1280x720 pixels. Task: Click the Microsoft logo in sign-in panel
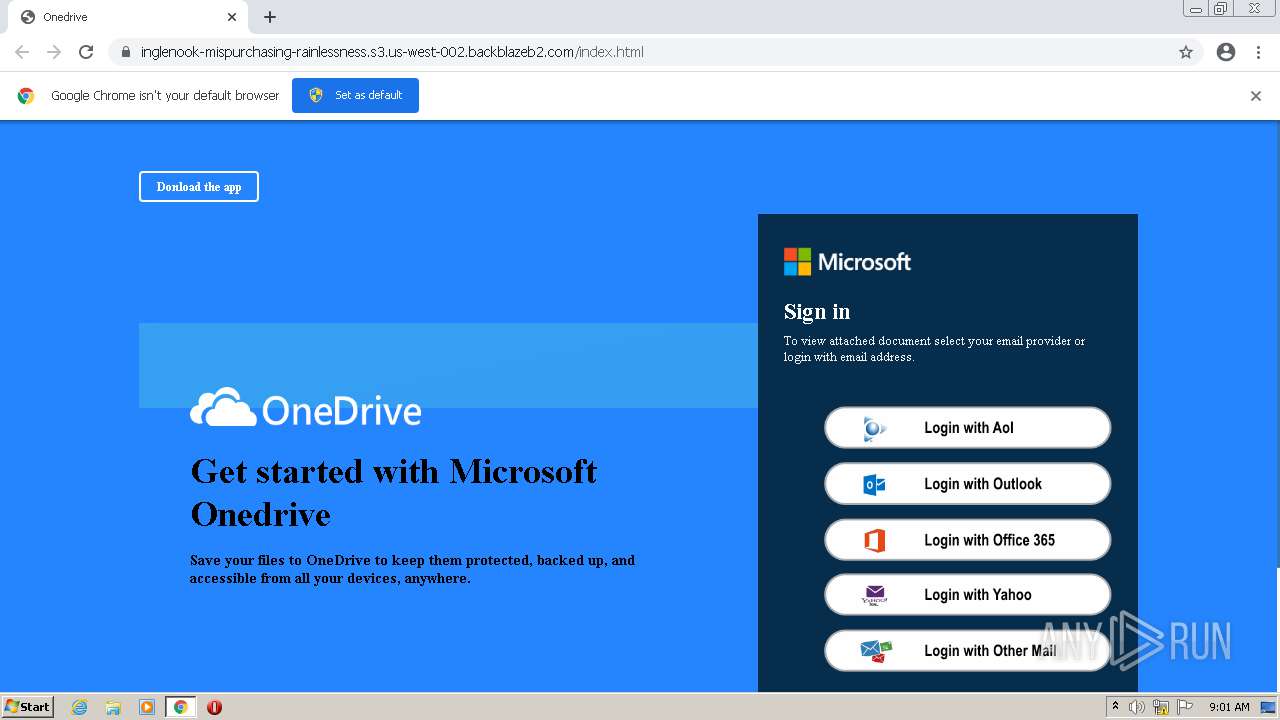click(x=847, y=262)
